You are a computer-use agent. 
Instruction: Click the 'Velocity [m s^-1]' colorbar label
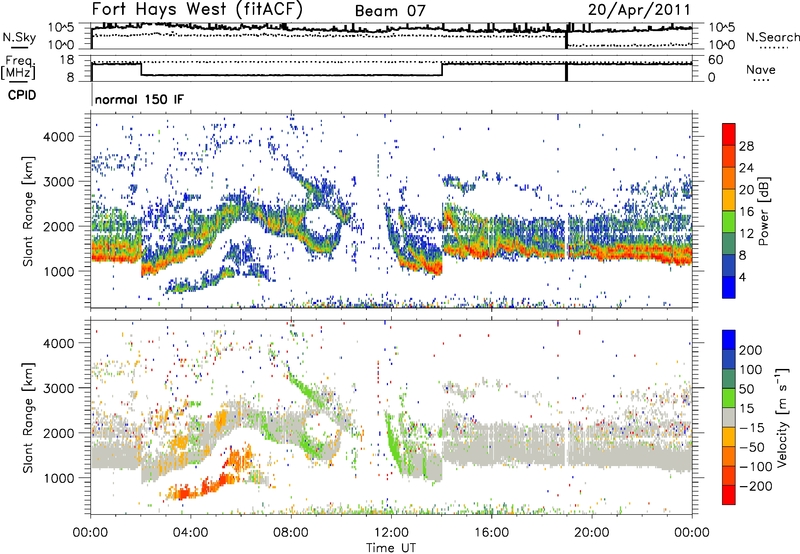pyautogui.click(x=781, y=418)
